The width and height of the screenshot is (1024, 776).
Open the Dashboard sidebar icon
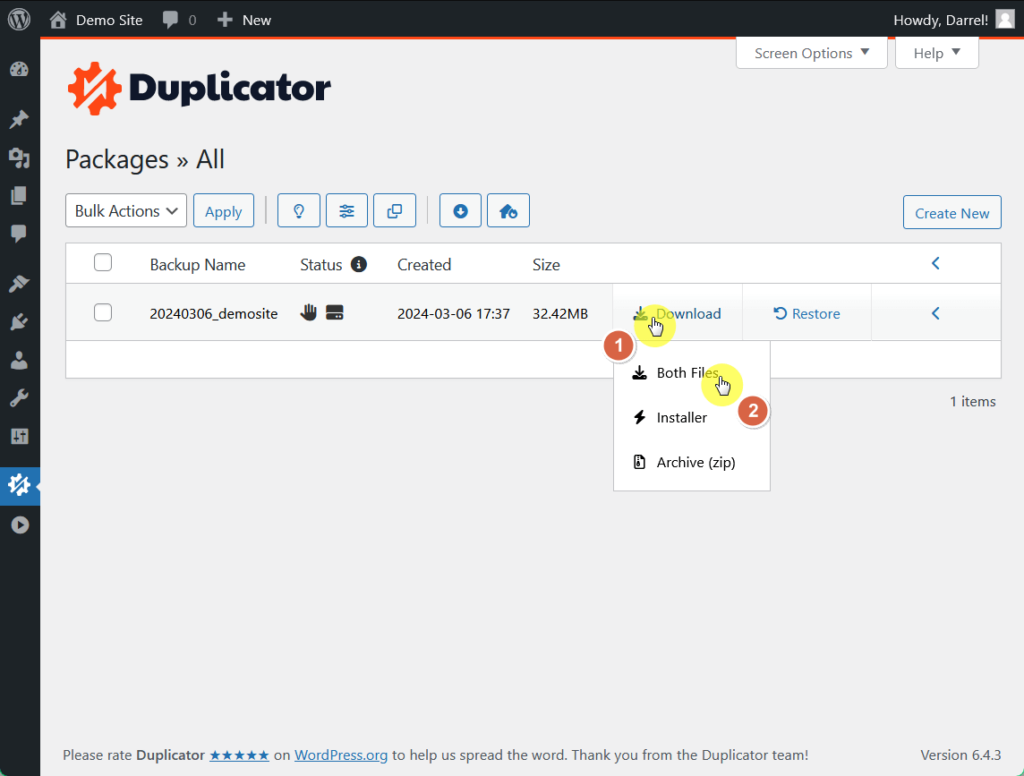(x=19, y=69)
